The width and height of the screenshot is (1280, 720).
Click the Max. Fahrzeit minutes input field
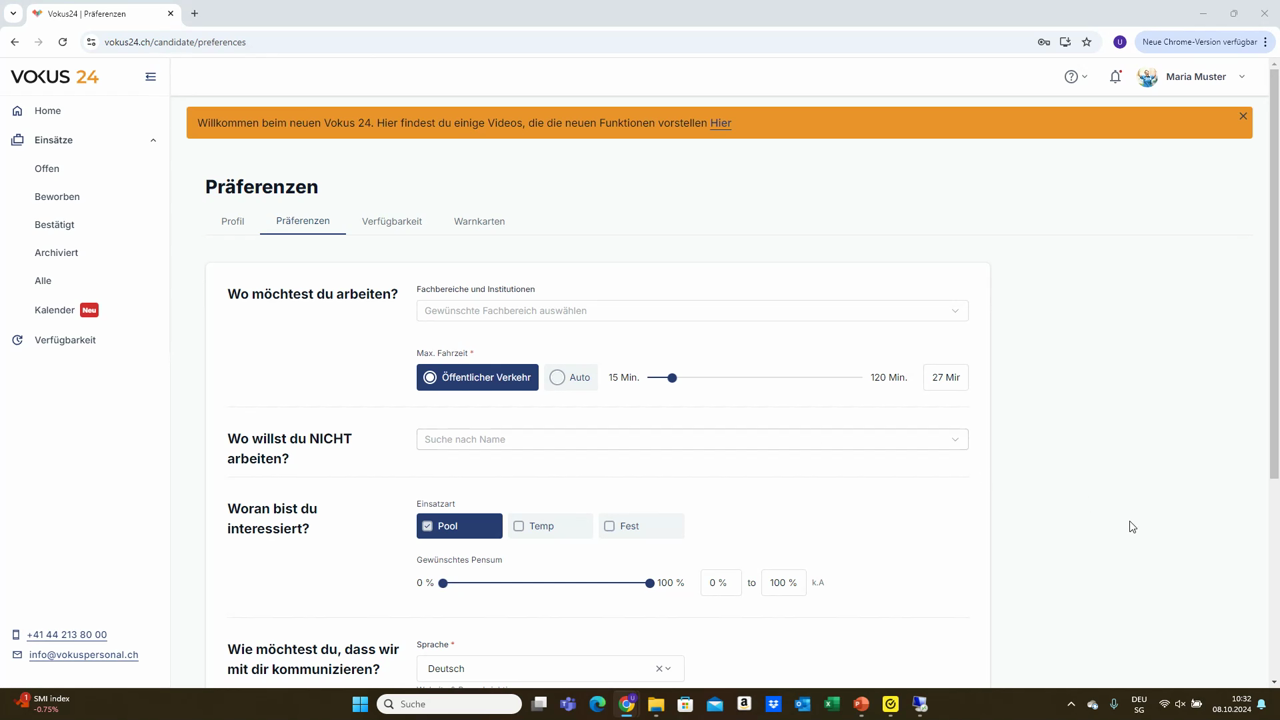tap(945, 377)
